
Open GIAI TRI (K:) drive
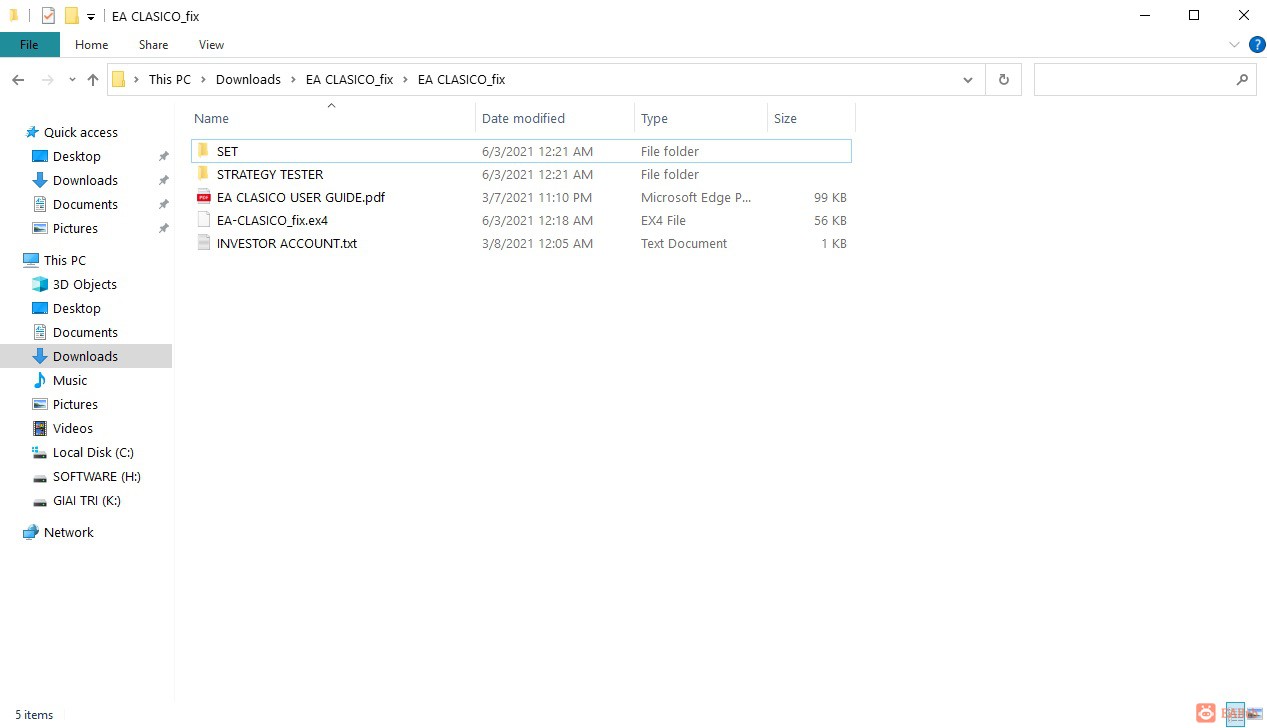(87, 500)
